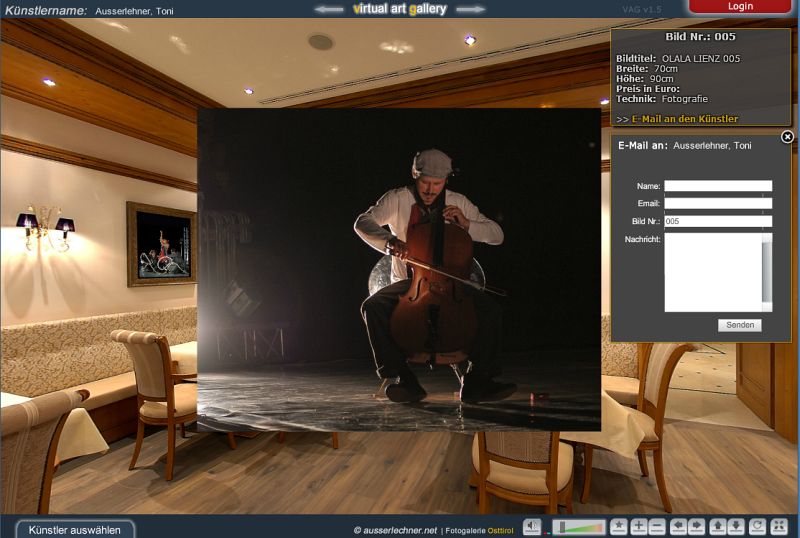Viewport: 800px width, 538px height.
Task: Pan left with the left arrow icon
Action: pos(679,527)
